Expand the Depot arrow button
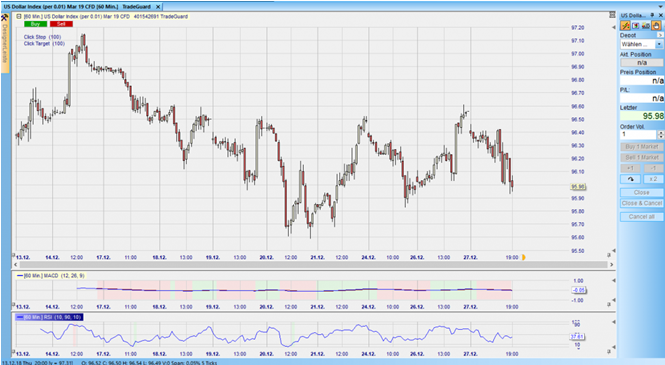 (660, 35)
